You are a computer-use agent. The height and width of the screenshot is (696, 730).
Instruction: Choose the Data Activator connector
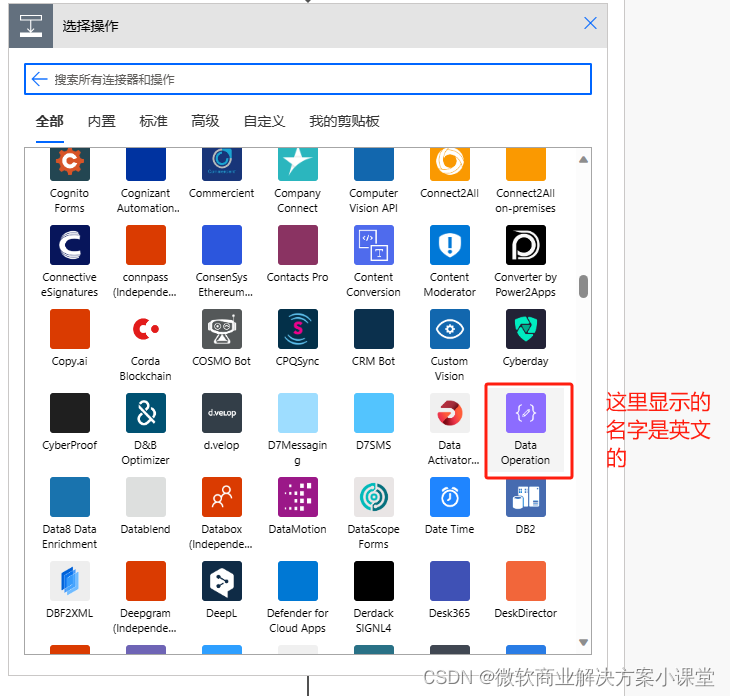[x=450, y=413]
